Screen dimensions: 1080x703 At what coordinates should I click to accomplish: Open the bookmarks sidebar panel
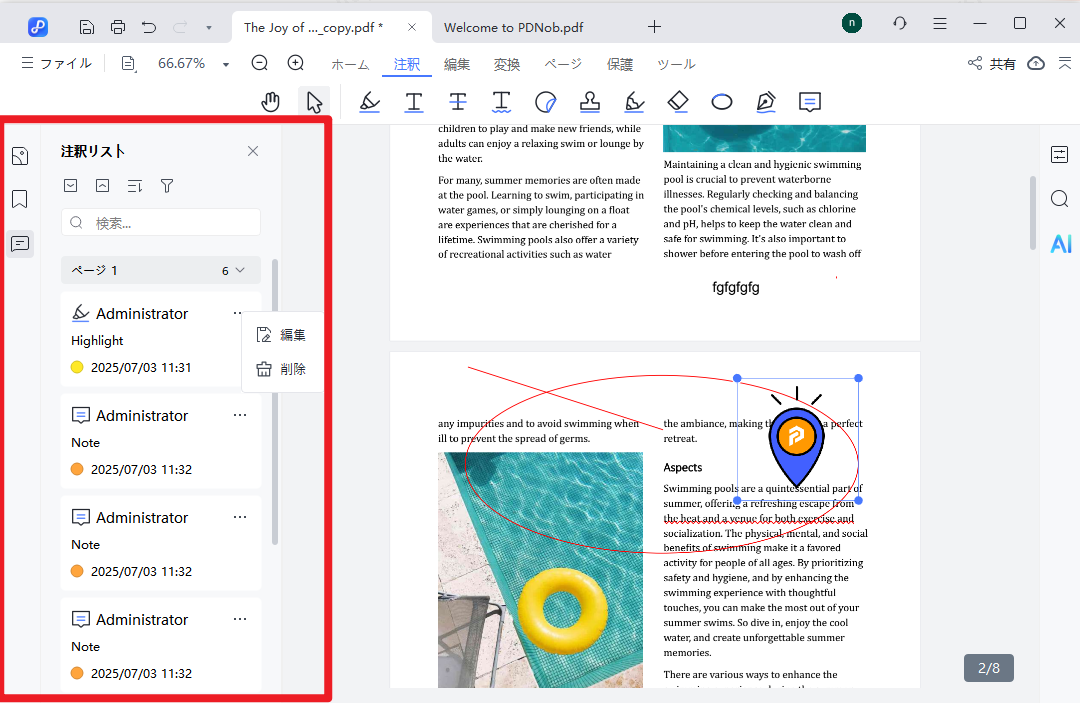tap(20, 199)
